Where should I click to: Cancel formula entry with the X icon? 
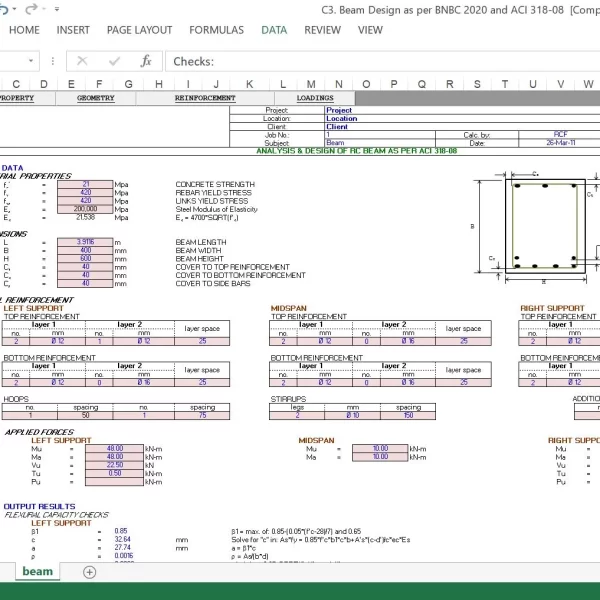82,61
